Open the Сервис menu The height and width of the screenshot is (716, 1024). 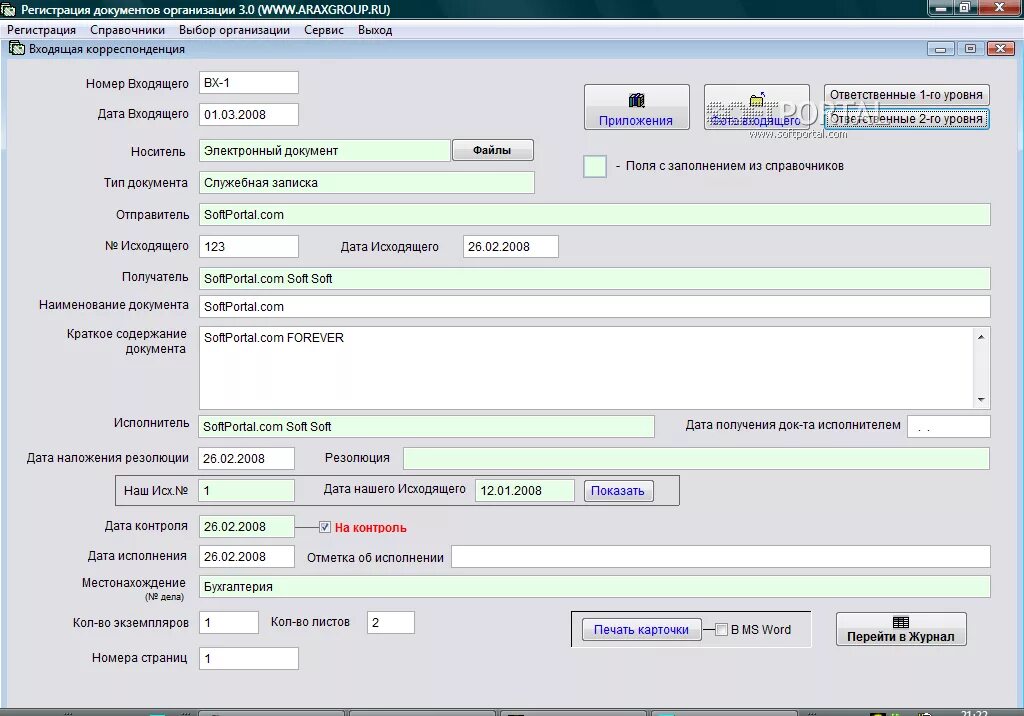click(324, 30)
